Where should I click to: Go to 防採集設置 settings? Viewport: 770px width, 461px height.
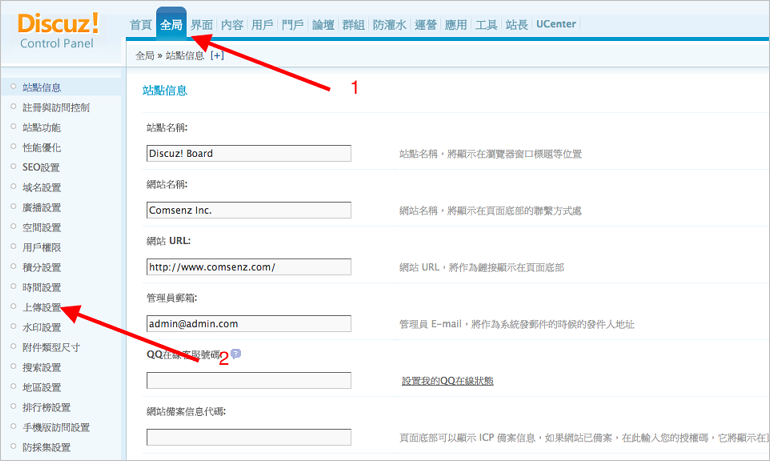(x=47, y=448)
